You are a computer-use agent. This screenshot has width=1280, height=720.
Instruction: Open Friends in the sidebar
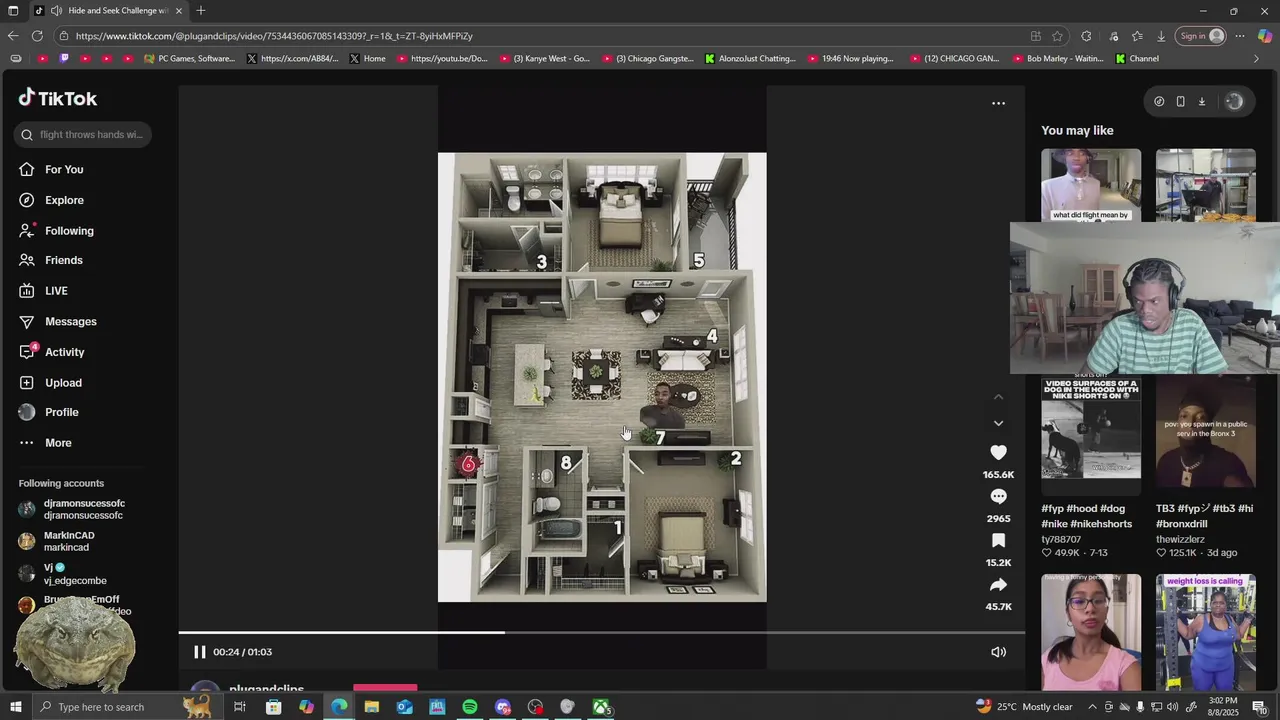63,260
